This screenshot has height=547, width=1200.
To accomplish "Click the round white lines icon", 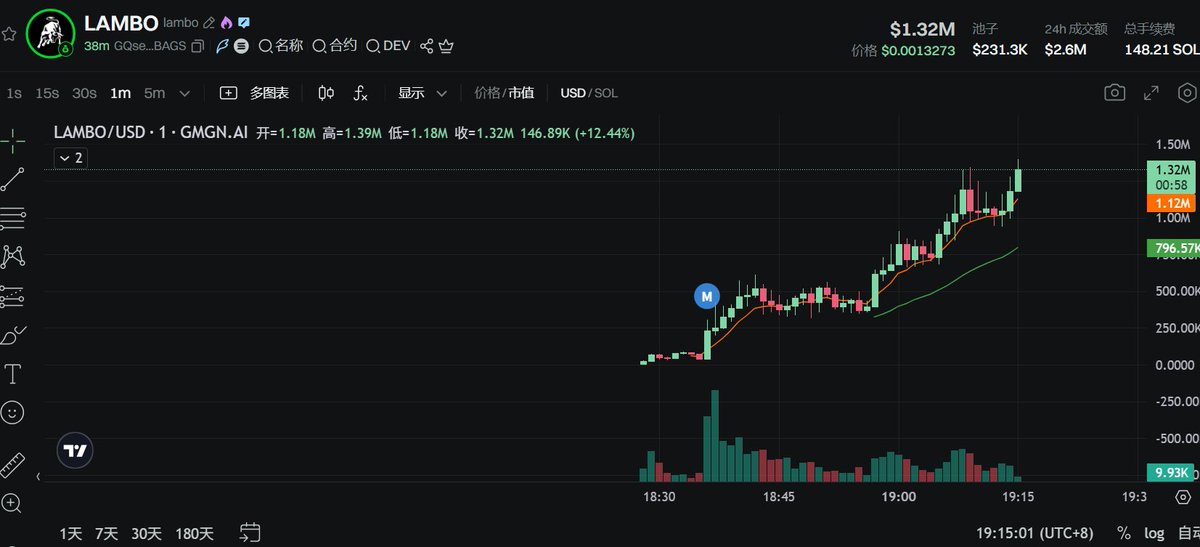I will click(x=241, y=46).
